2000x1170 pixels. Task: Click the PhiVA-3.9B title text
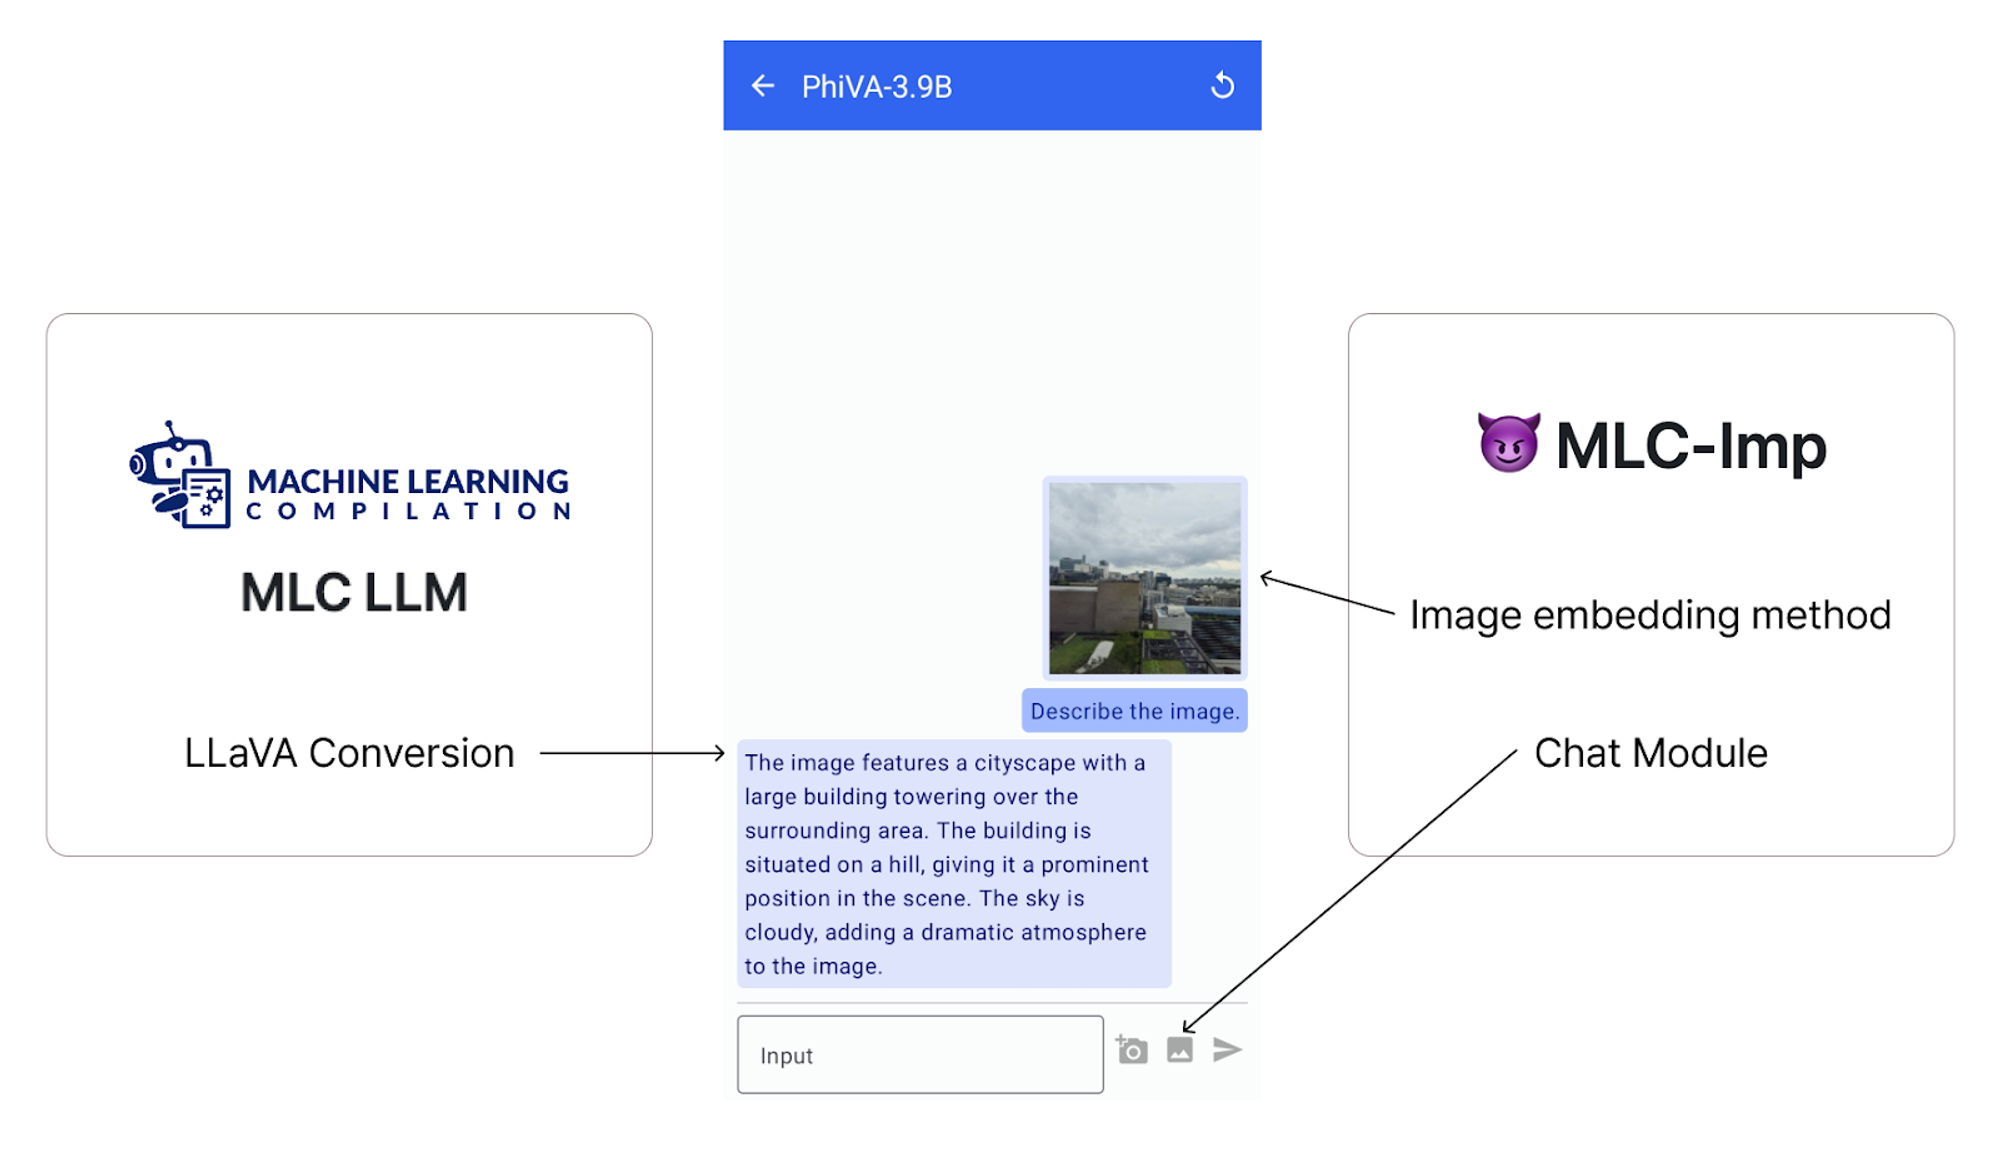click(x=876, y=87)
